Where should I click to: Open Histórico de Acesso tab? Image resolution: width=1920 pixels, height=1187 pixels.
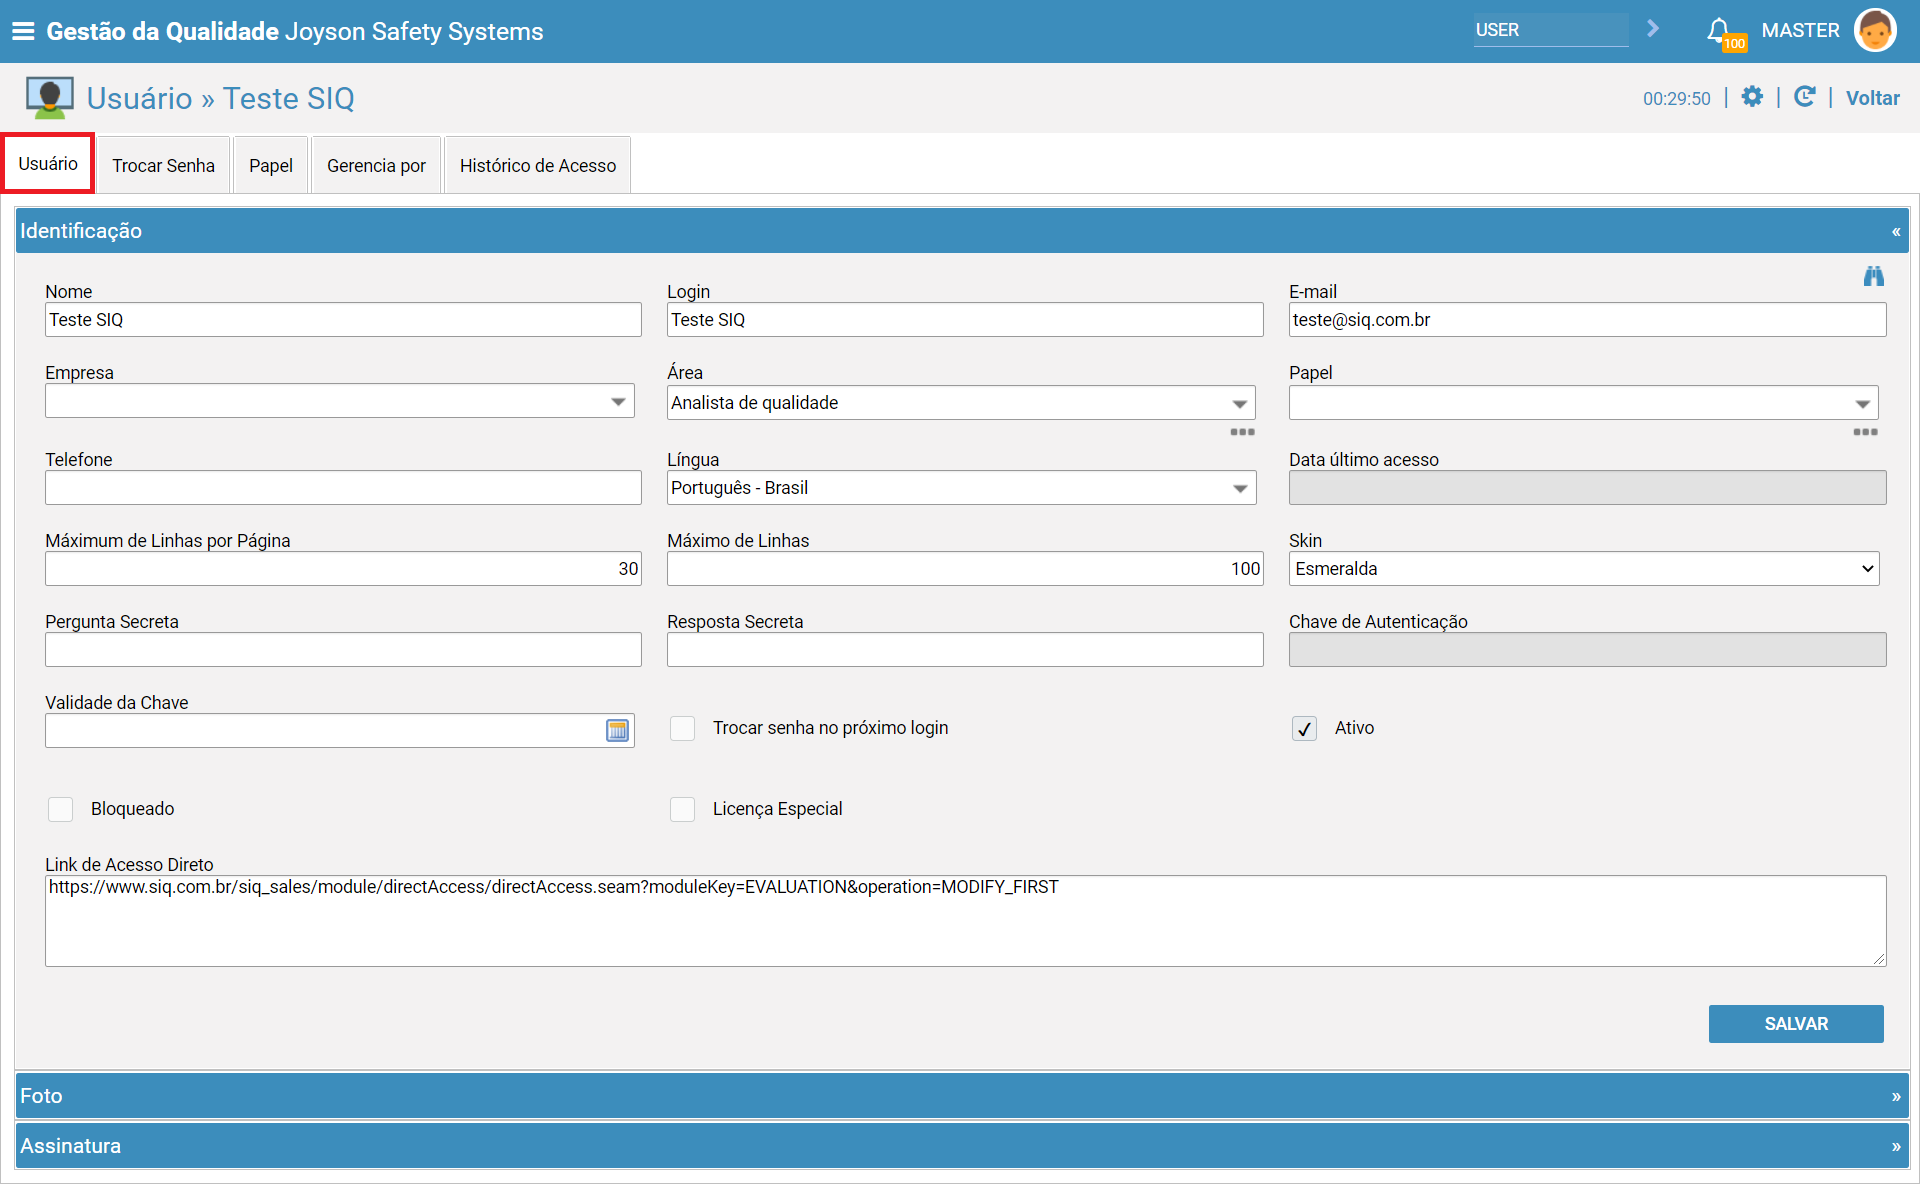click(x=538, y=165)
